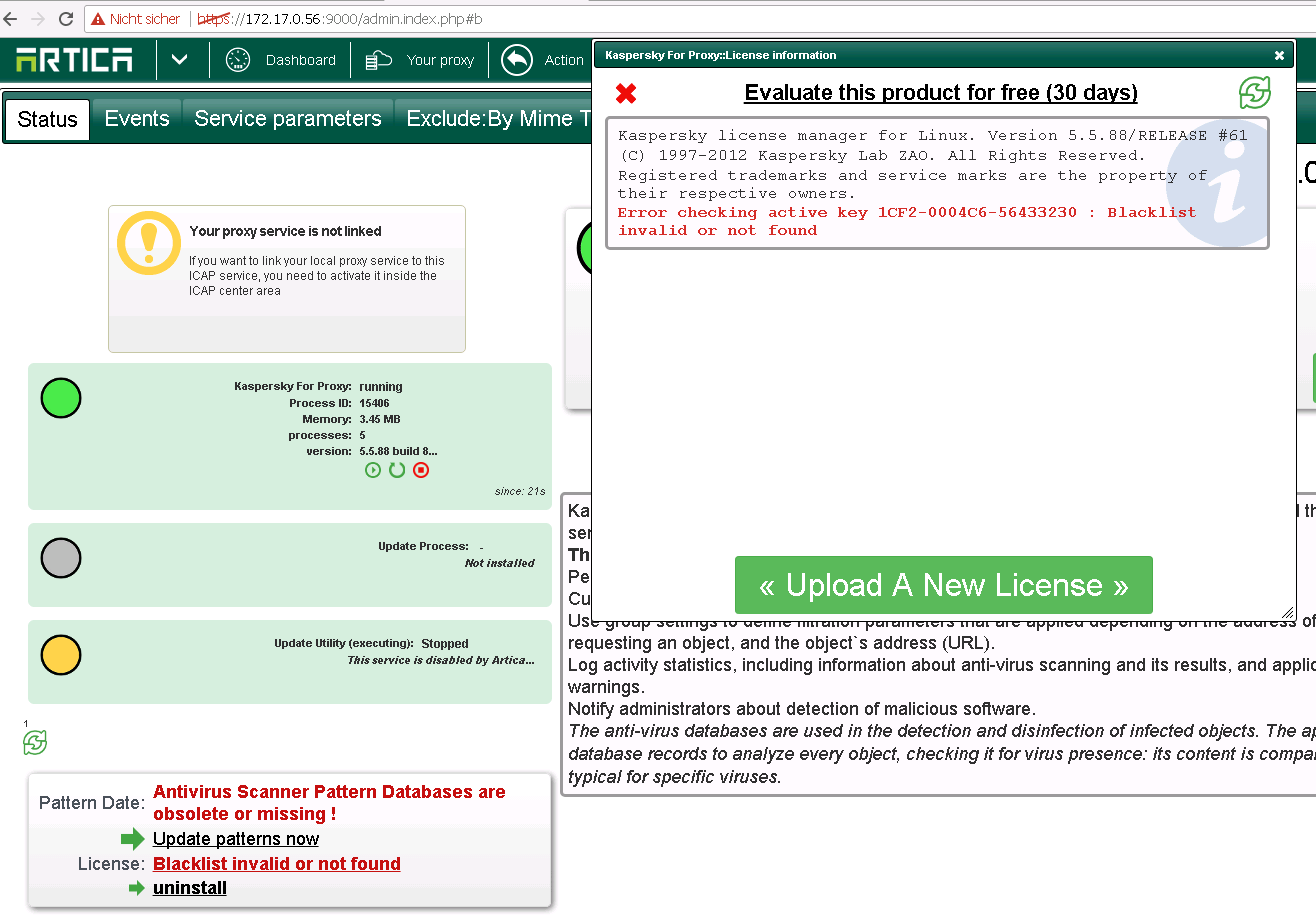
Task: Click the grey Update Process status indicator
Action: point(61,558)
